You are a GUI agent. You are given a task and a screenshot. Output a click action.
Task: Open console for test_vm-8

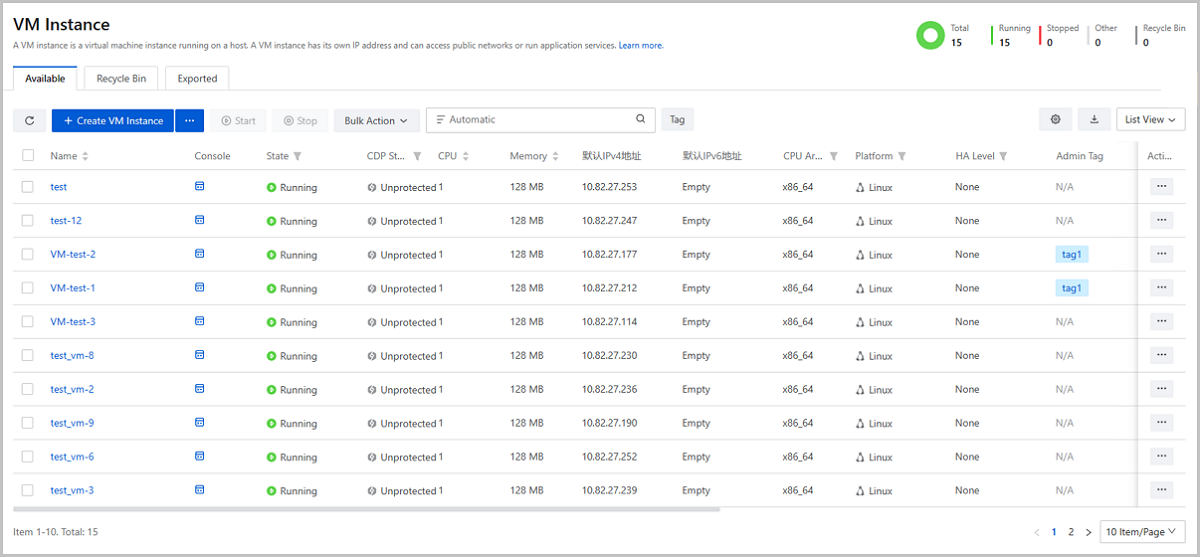click(x=199, y=355)
